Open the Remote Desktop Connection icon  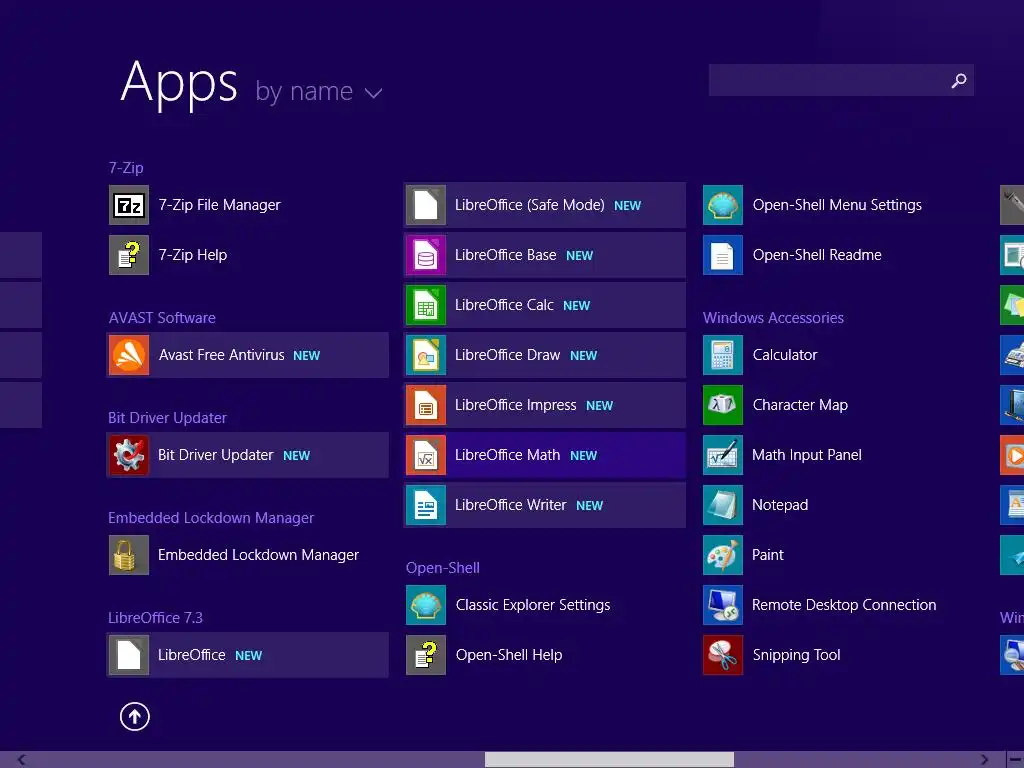pos(723,605)
